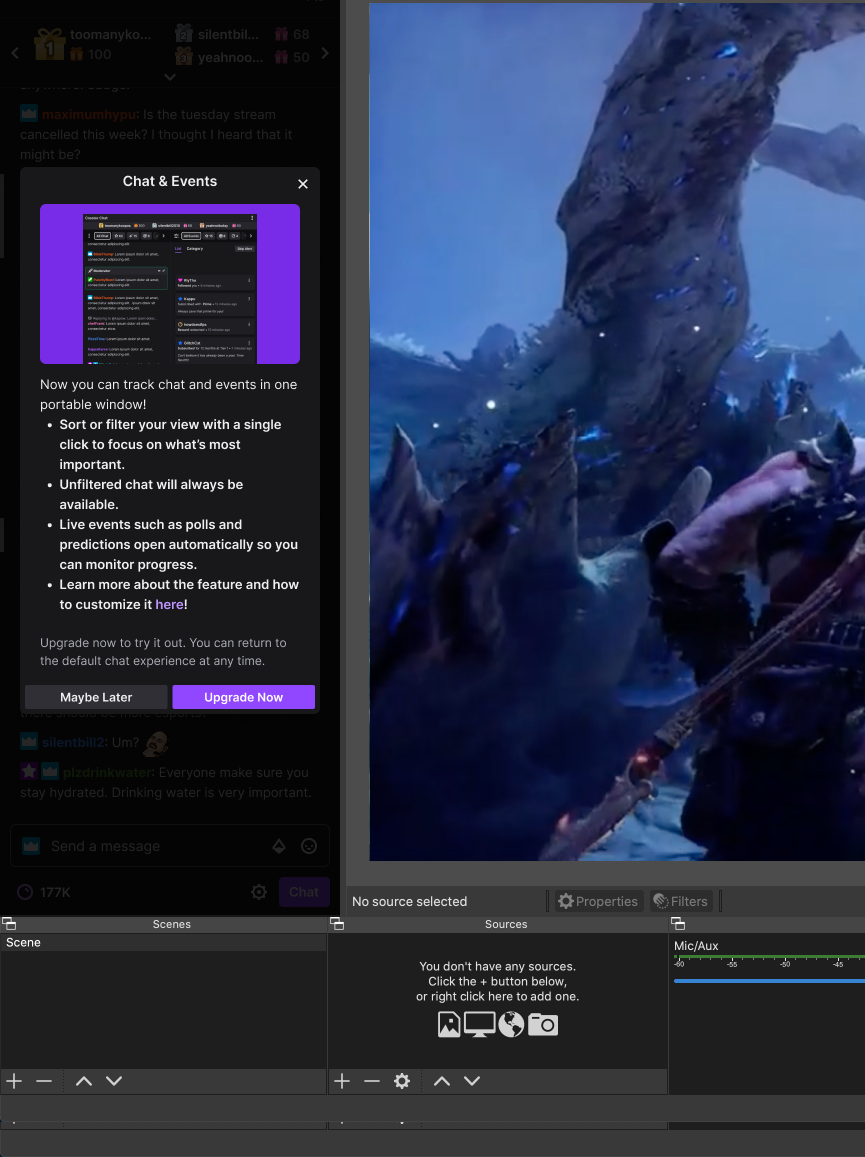The image size is (865, 1157).
Task: Open the Sources panel settings gear
Action: (x=401, y=1081)
